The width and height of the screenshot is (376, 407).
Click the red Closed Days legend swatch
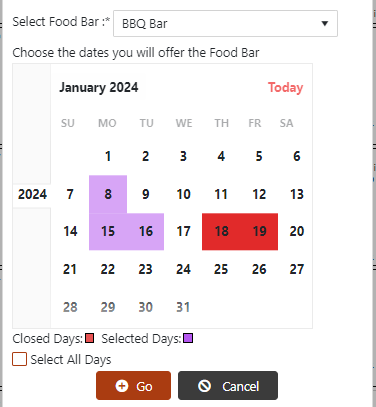click(89, 338)
